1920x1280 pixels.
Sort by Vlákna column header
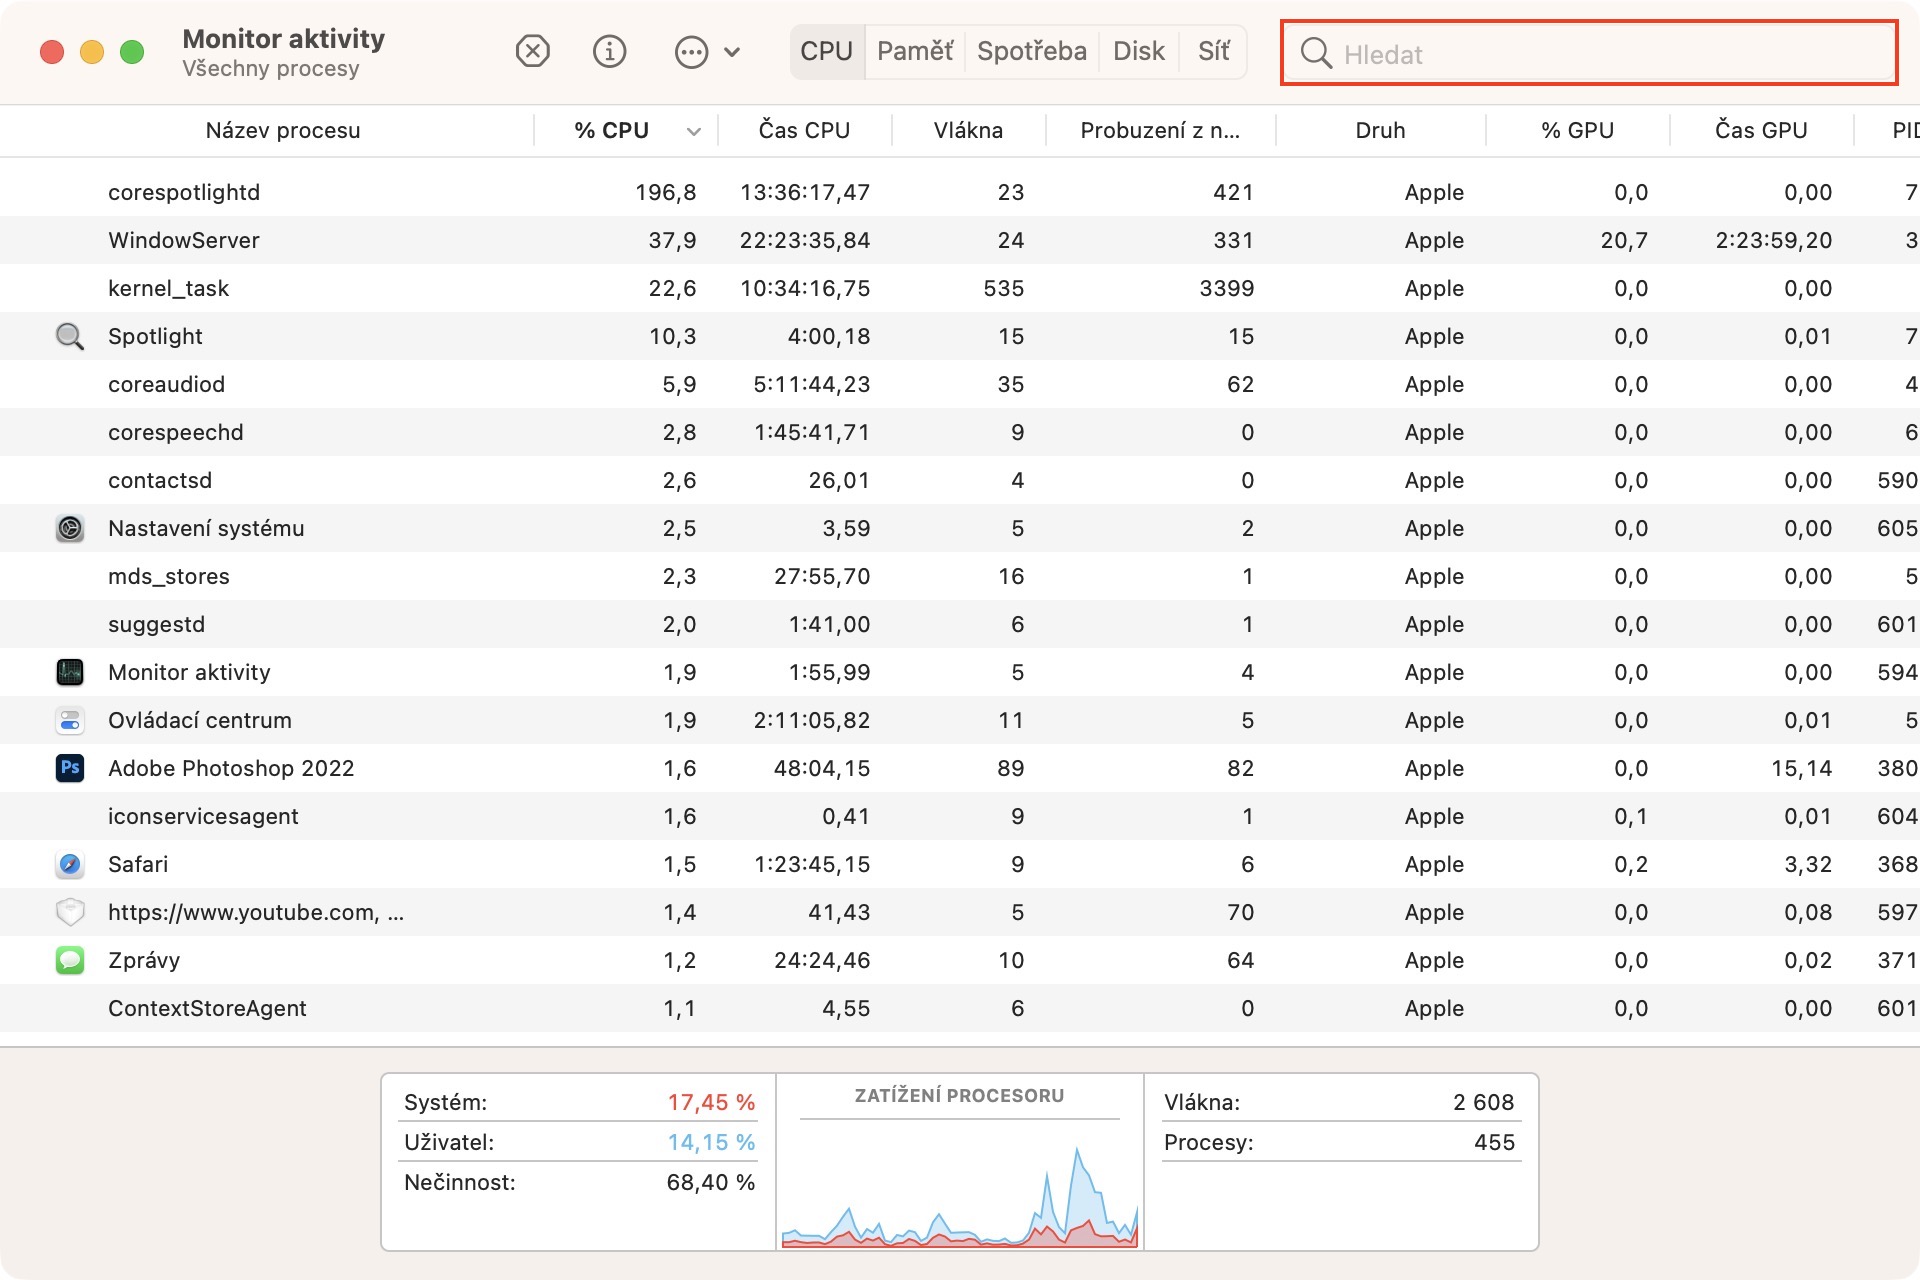point(967,131)
